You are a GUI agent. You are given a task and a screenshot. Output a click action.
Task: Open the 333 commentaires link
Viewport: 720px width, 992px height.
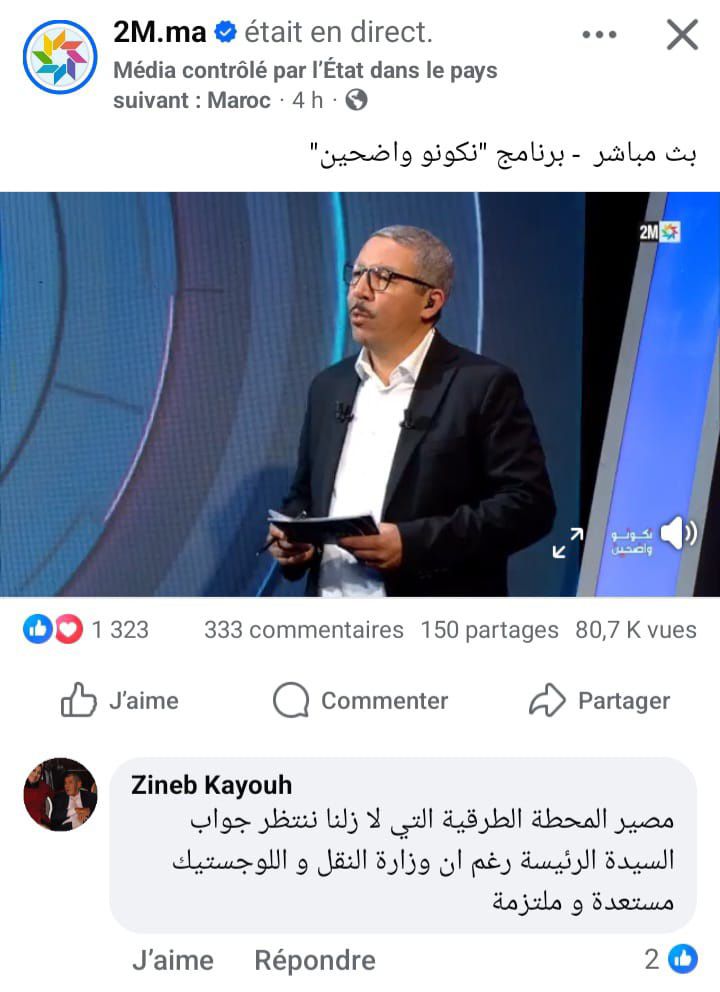(x=304, y=629)
